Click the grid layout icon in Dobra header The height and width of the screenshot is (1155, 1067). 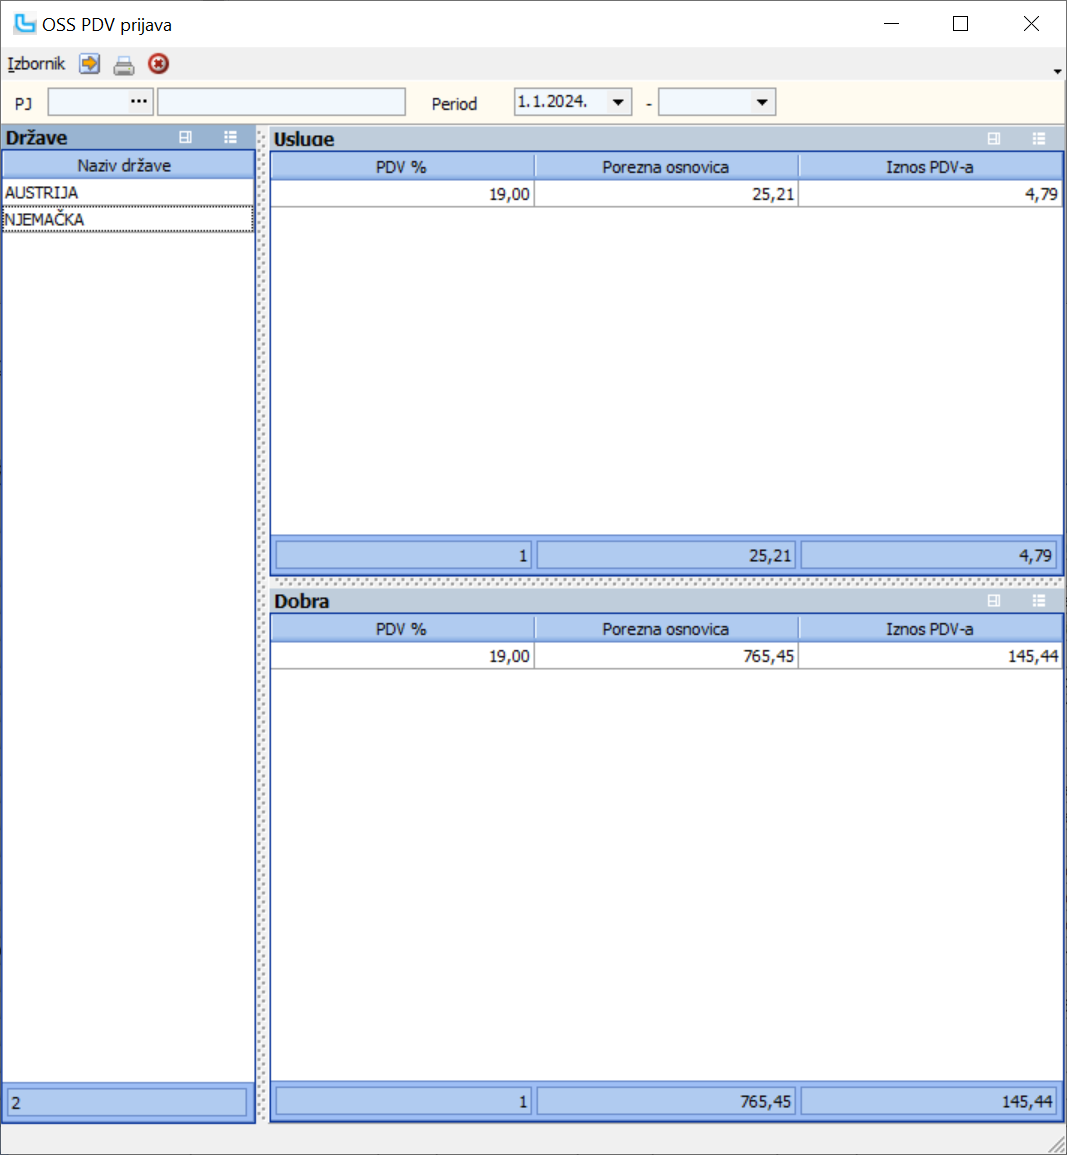coord(993,600)
